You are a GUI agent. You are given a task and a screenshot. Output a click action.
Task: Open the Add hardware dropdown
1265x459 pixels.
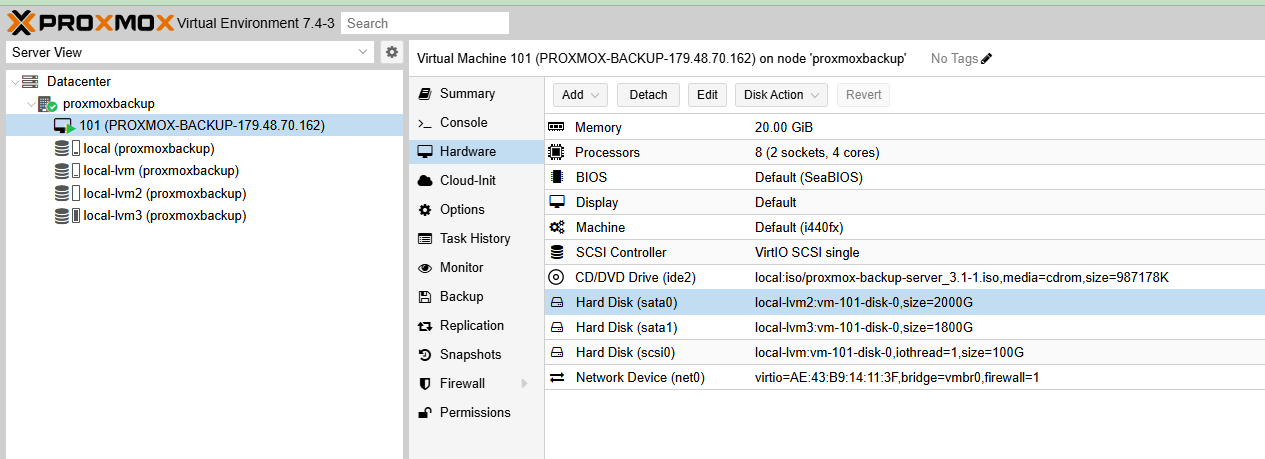tap(580, 95)
